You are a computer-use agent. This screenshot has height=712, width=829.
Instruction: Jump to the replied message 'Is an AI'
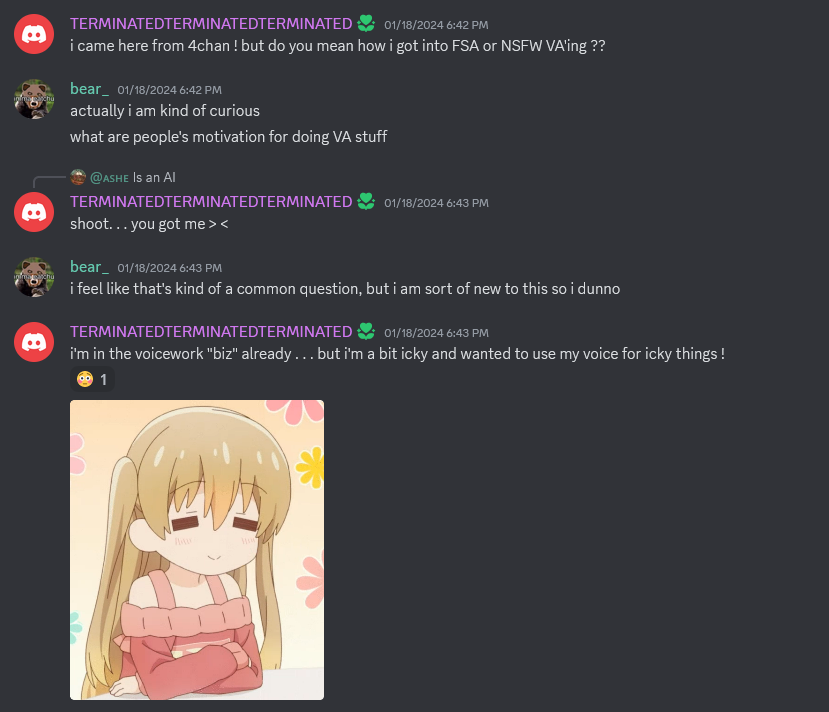coord(154,178)
